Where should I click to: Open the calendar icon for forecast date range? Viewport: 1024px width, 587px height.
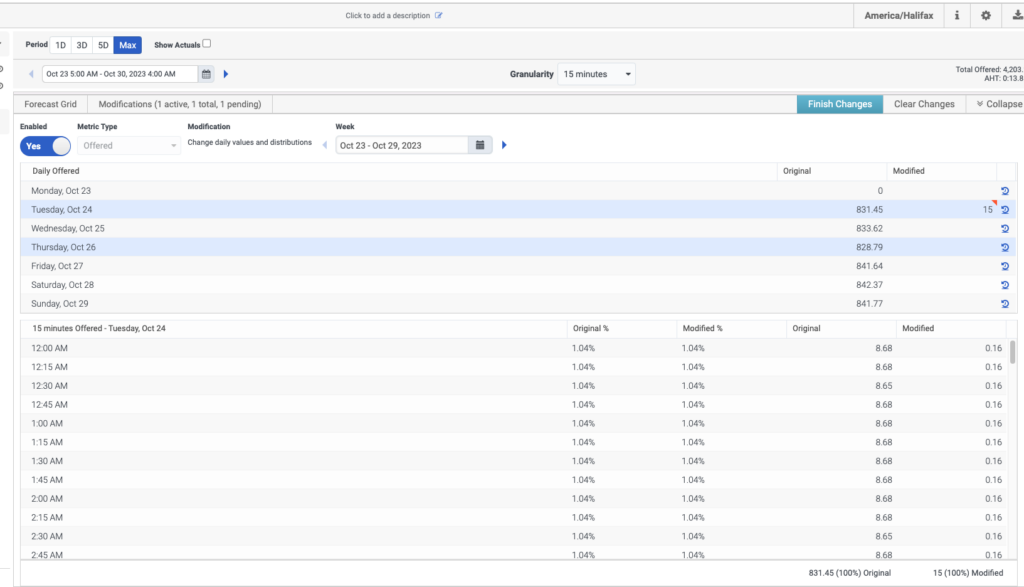[x=206, y=74]
